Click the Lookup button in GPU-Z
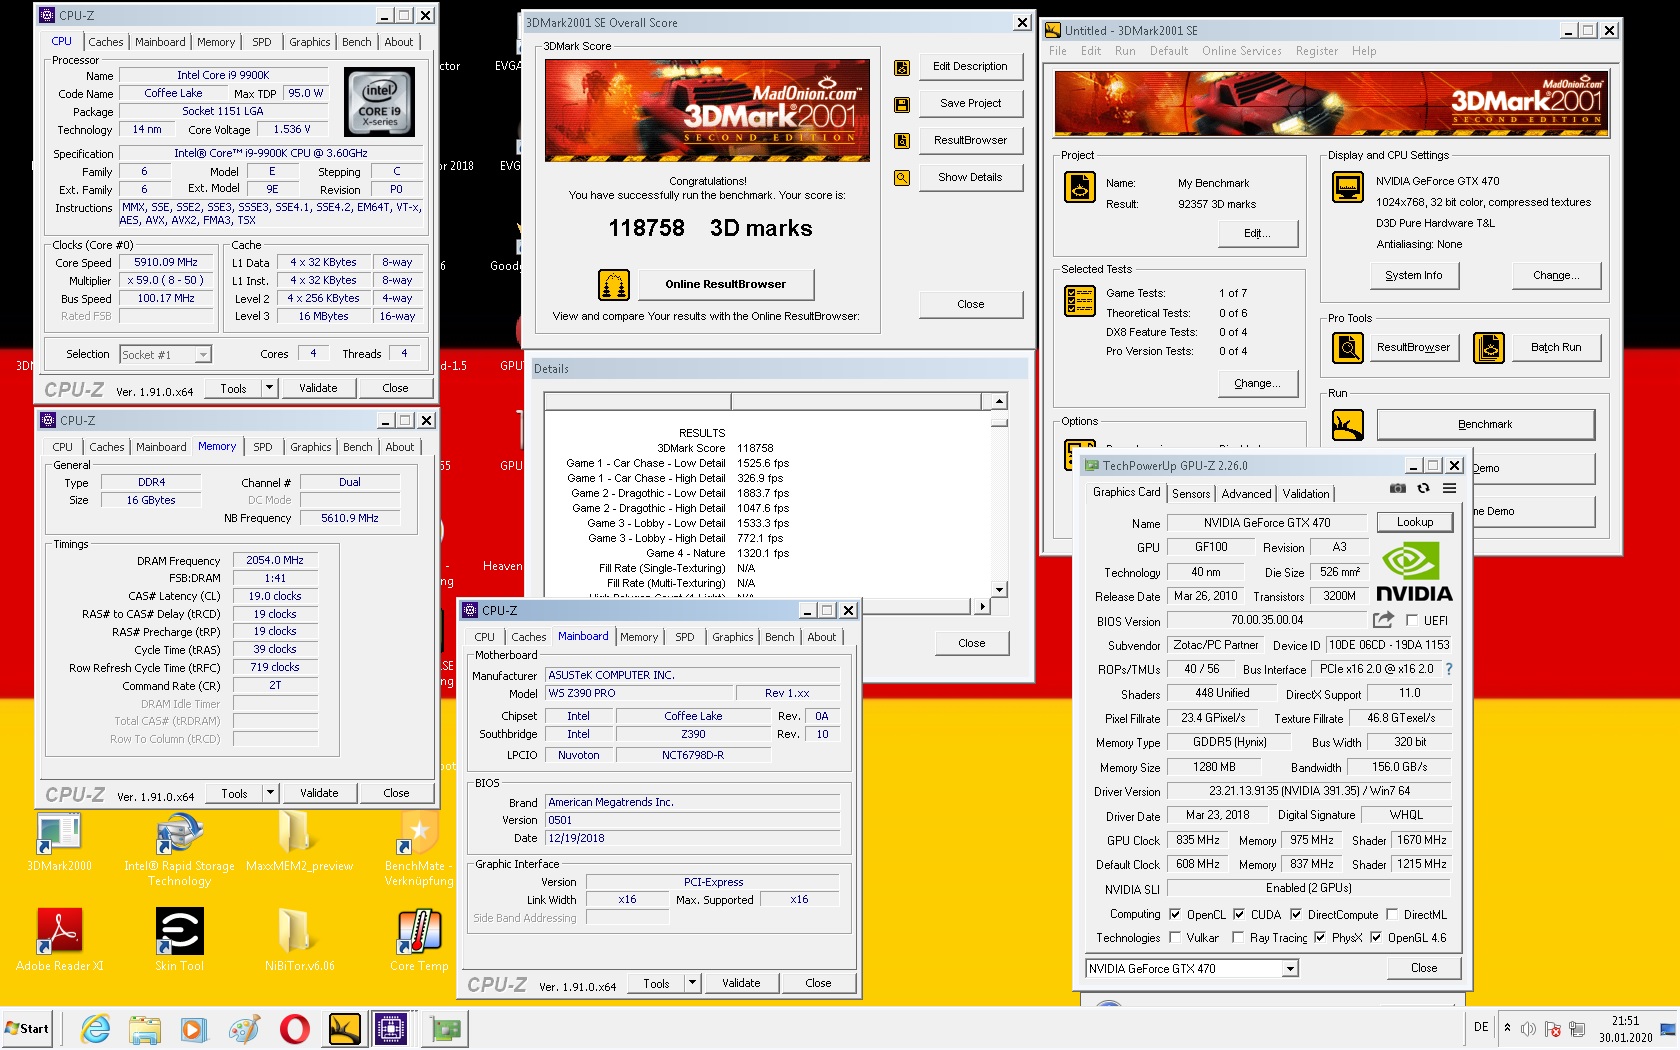The image size is (1680, 1050). 1414,522
